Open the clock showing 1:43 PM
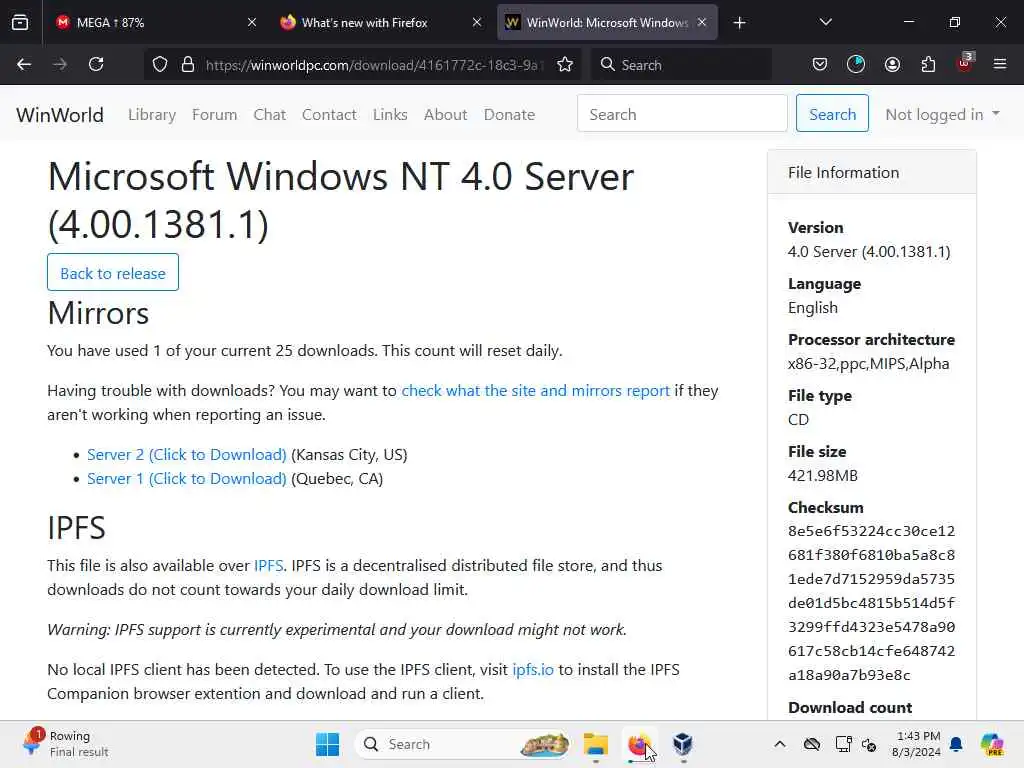 coord(918,744)
